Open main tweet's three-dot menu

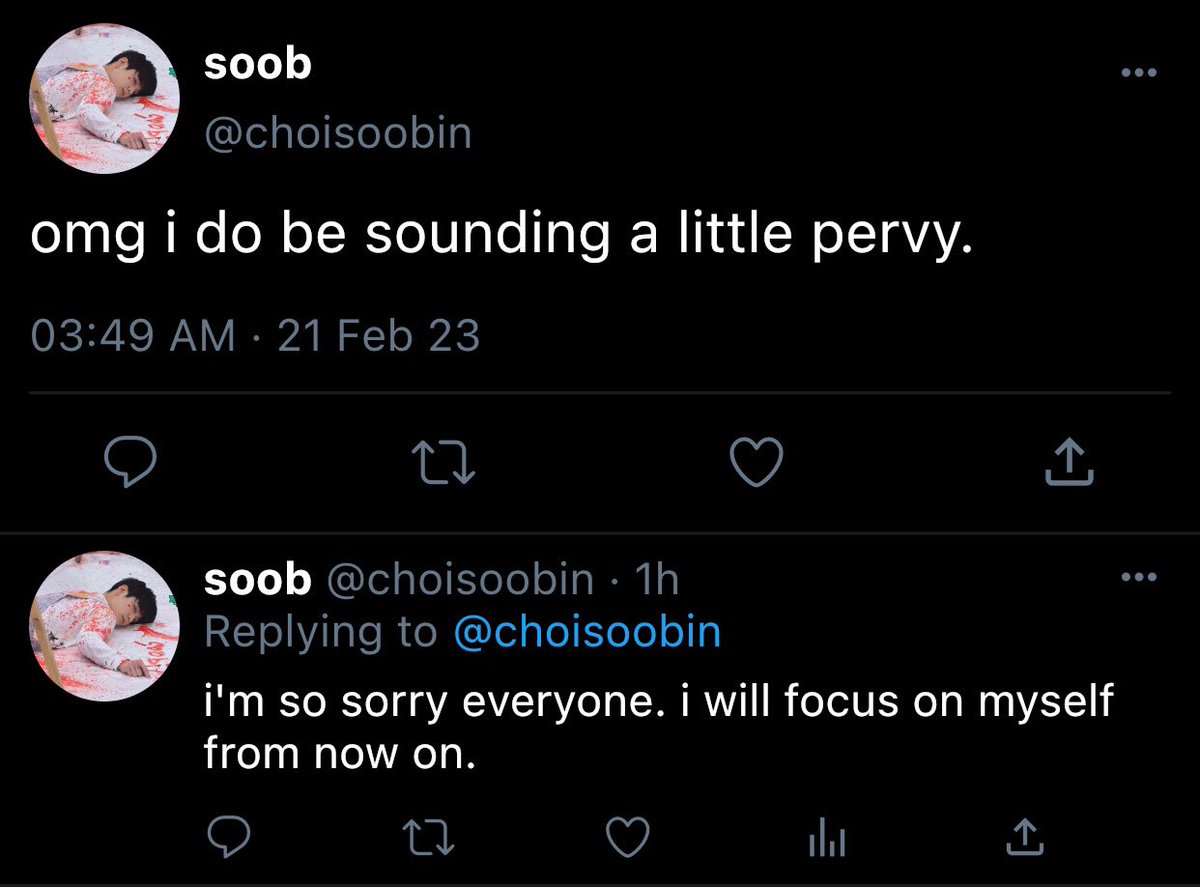[x=1138, y=73]
